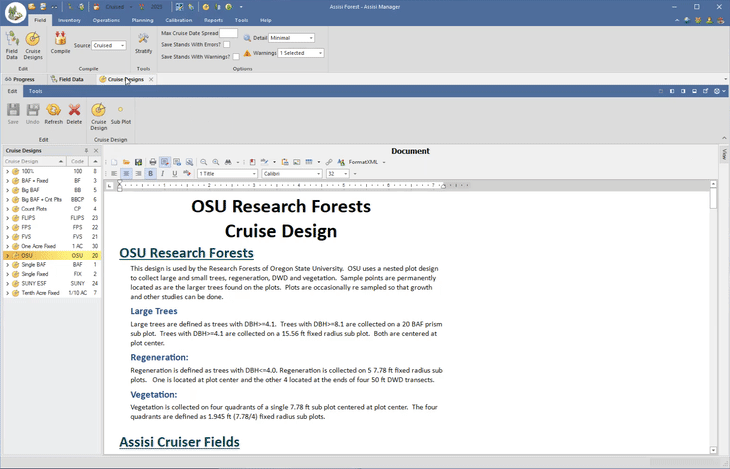The width and height of the screenshot is (730, 469).
Task: Open the paragraph style dropdown
Action: click(254, 174)
